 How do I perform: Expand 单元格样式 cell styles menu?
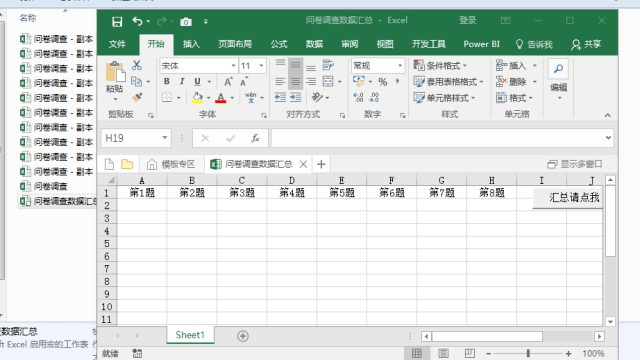coord(444,98)
